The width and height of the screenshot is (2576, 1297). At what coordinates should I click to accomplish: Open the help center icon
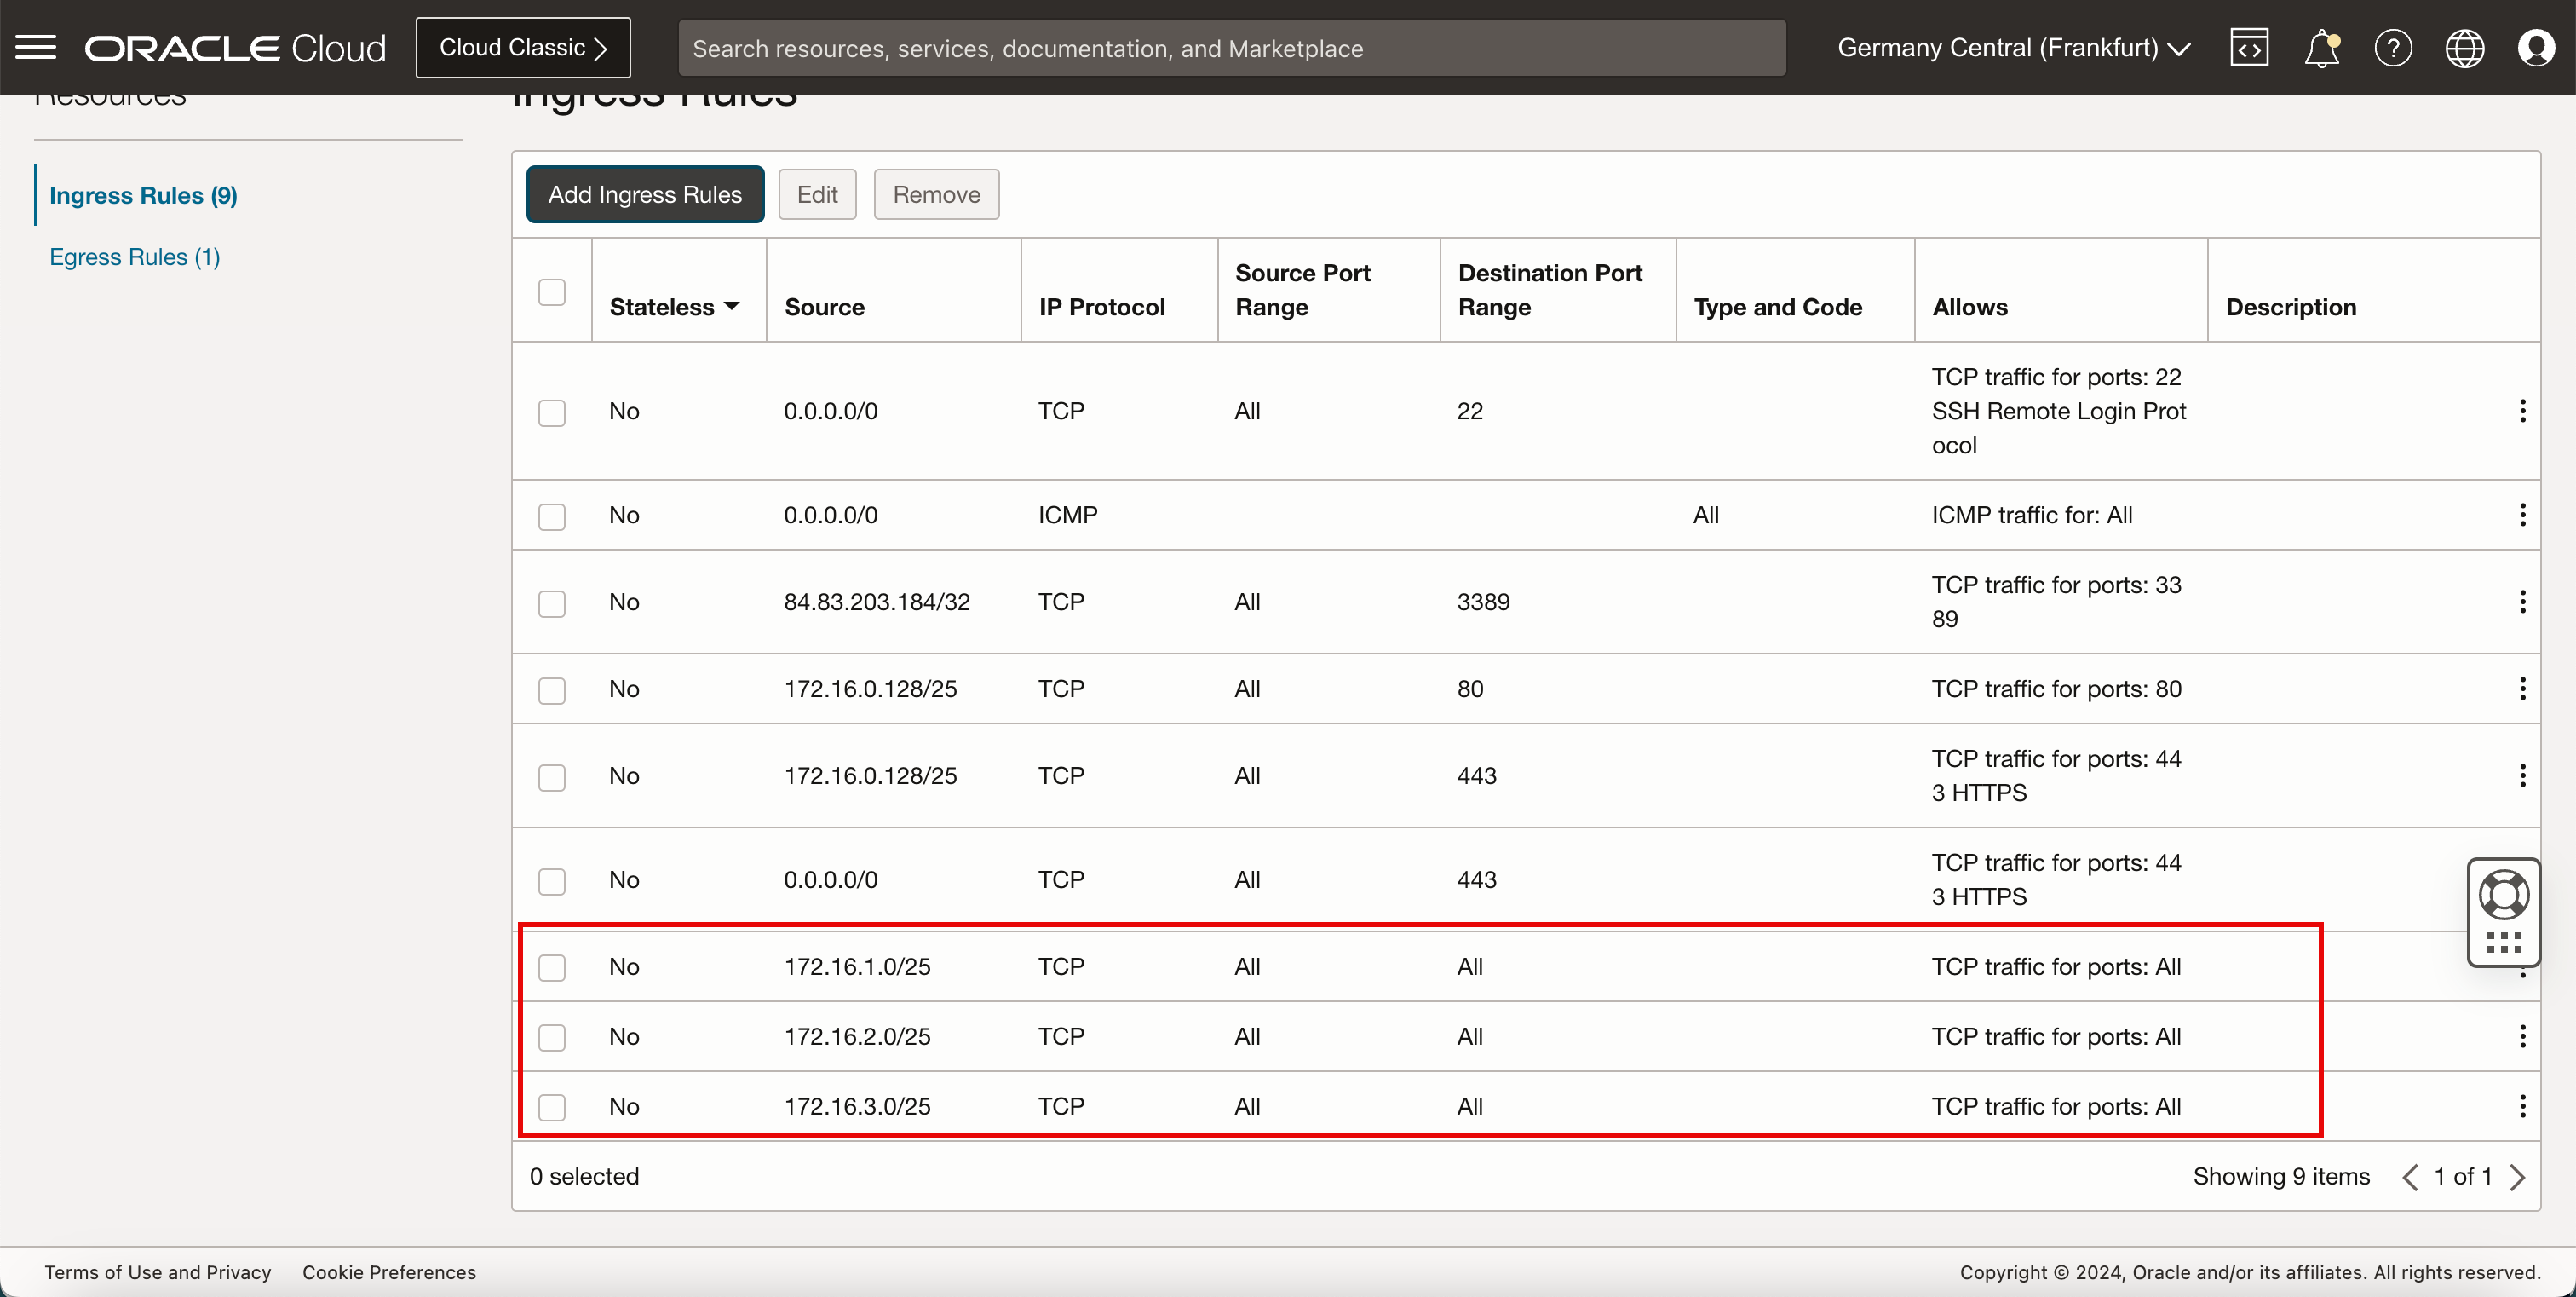pos(2393,48)
